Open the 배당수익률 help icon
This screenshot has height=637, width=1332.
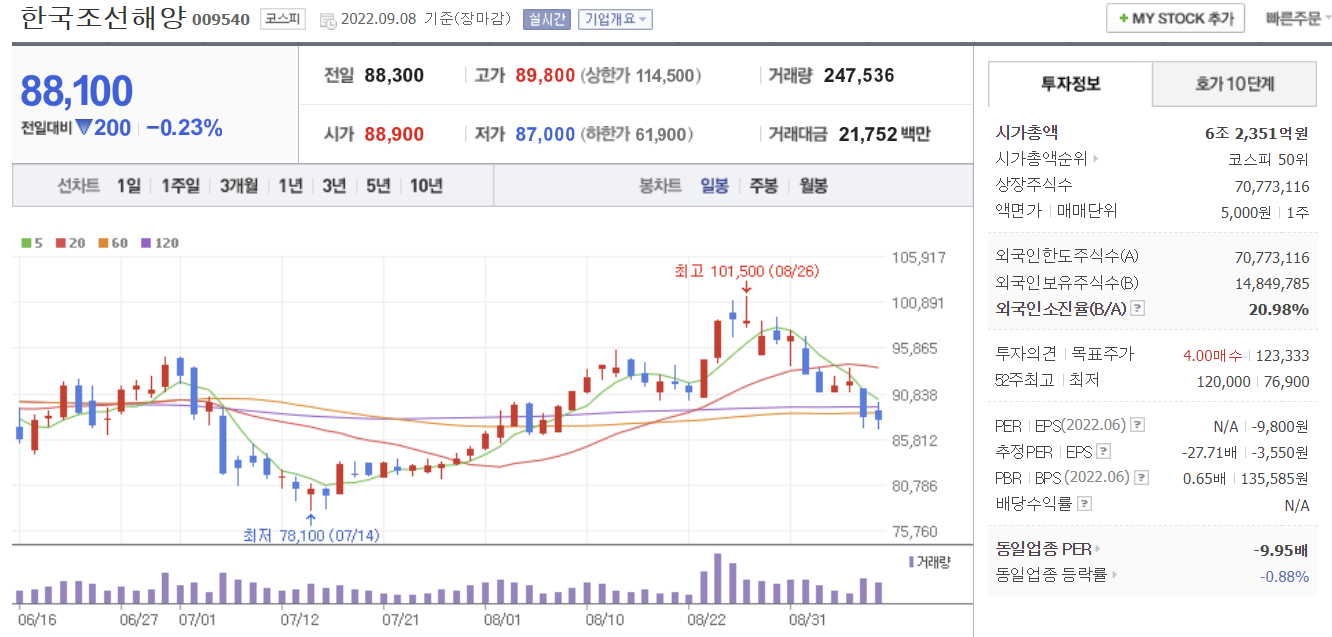1085,503
